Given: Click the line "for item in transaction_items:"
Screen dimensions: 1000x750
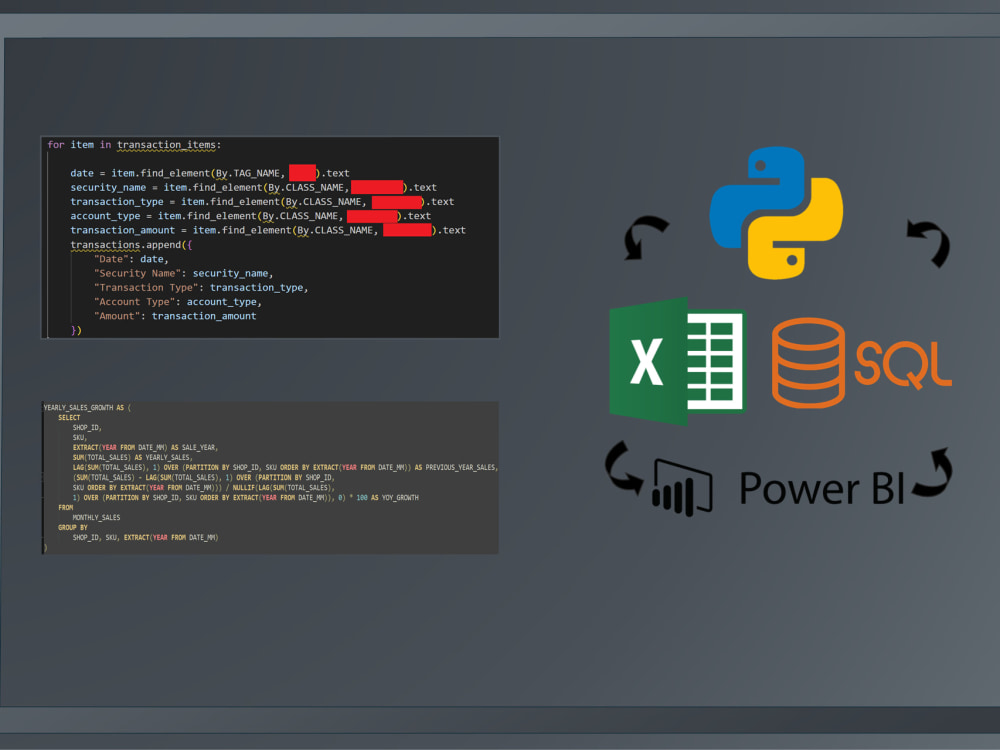Looking at the screenshot, I should 134,145.
